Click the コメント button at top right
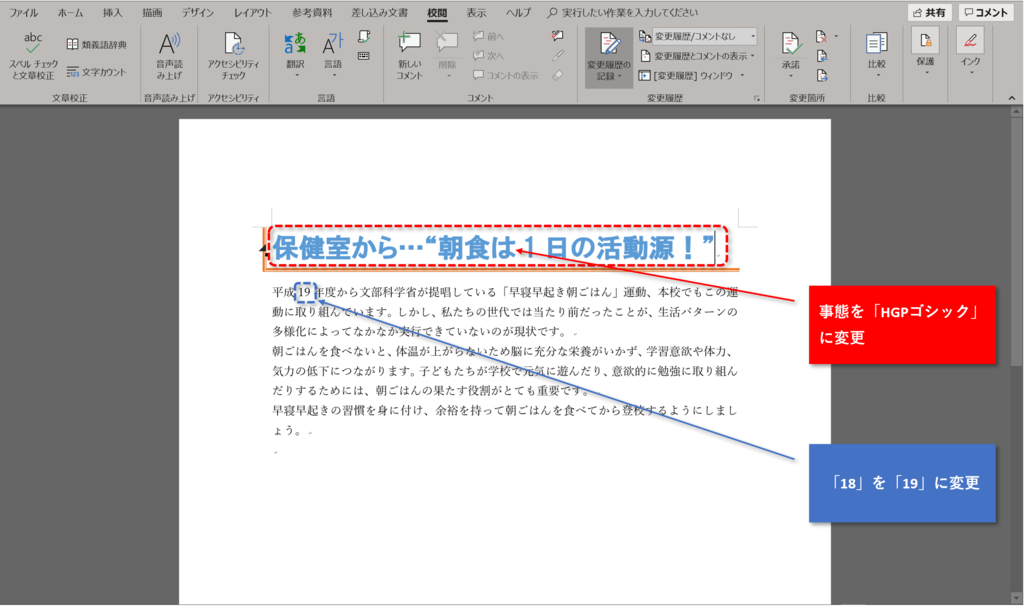Image resolution: width=1024 pixels, height=607 pixels. click(x=986, y=12)
